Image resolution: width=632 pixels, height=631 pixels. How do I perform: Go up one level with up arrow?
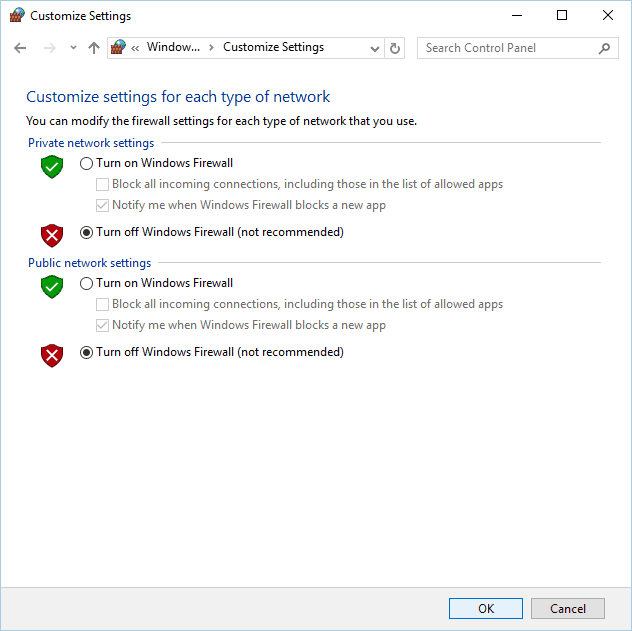[94, 48]
